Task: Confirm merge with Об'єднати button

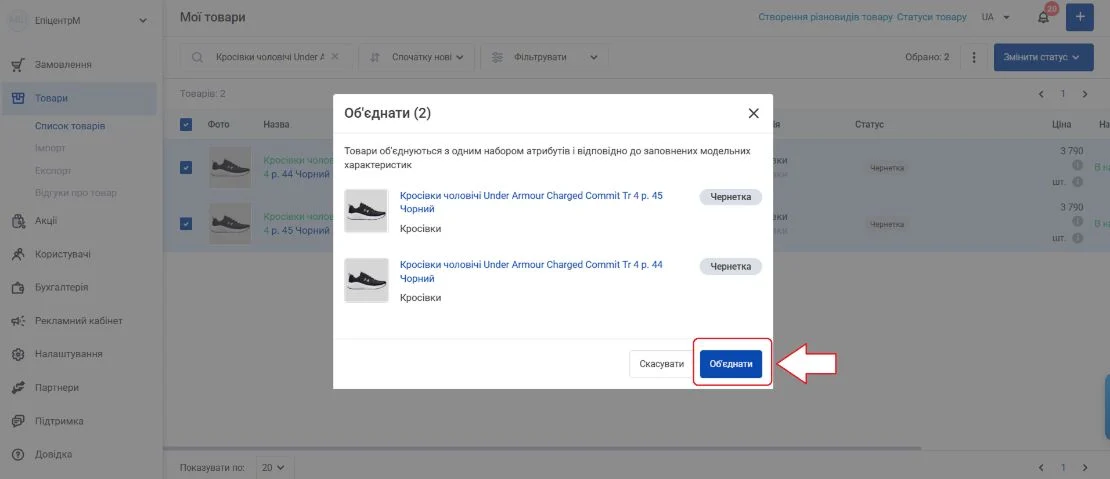Action: tap(731, 364)
